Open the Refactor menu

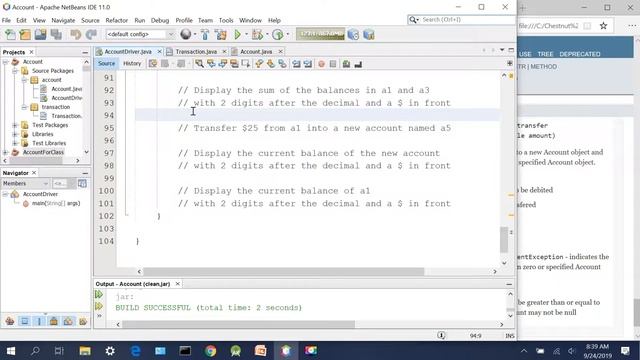[x=116, y=20]
